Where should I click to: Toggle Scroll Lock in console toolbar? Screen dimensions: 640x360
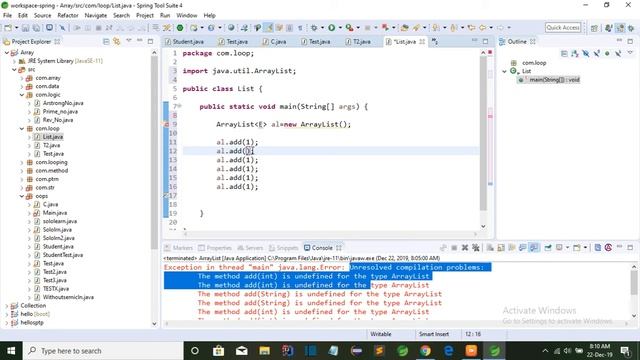coord(501,248)
